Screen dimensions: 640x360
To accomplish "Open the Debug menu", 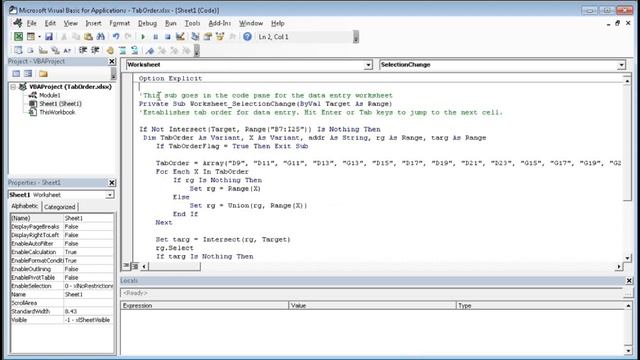I will (x=147, y=23).
